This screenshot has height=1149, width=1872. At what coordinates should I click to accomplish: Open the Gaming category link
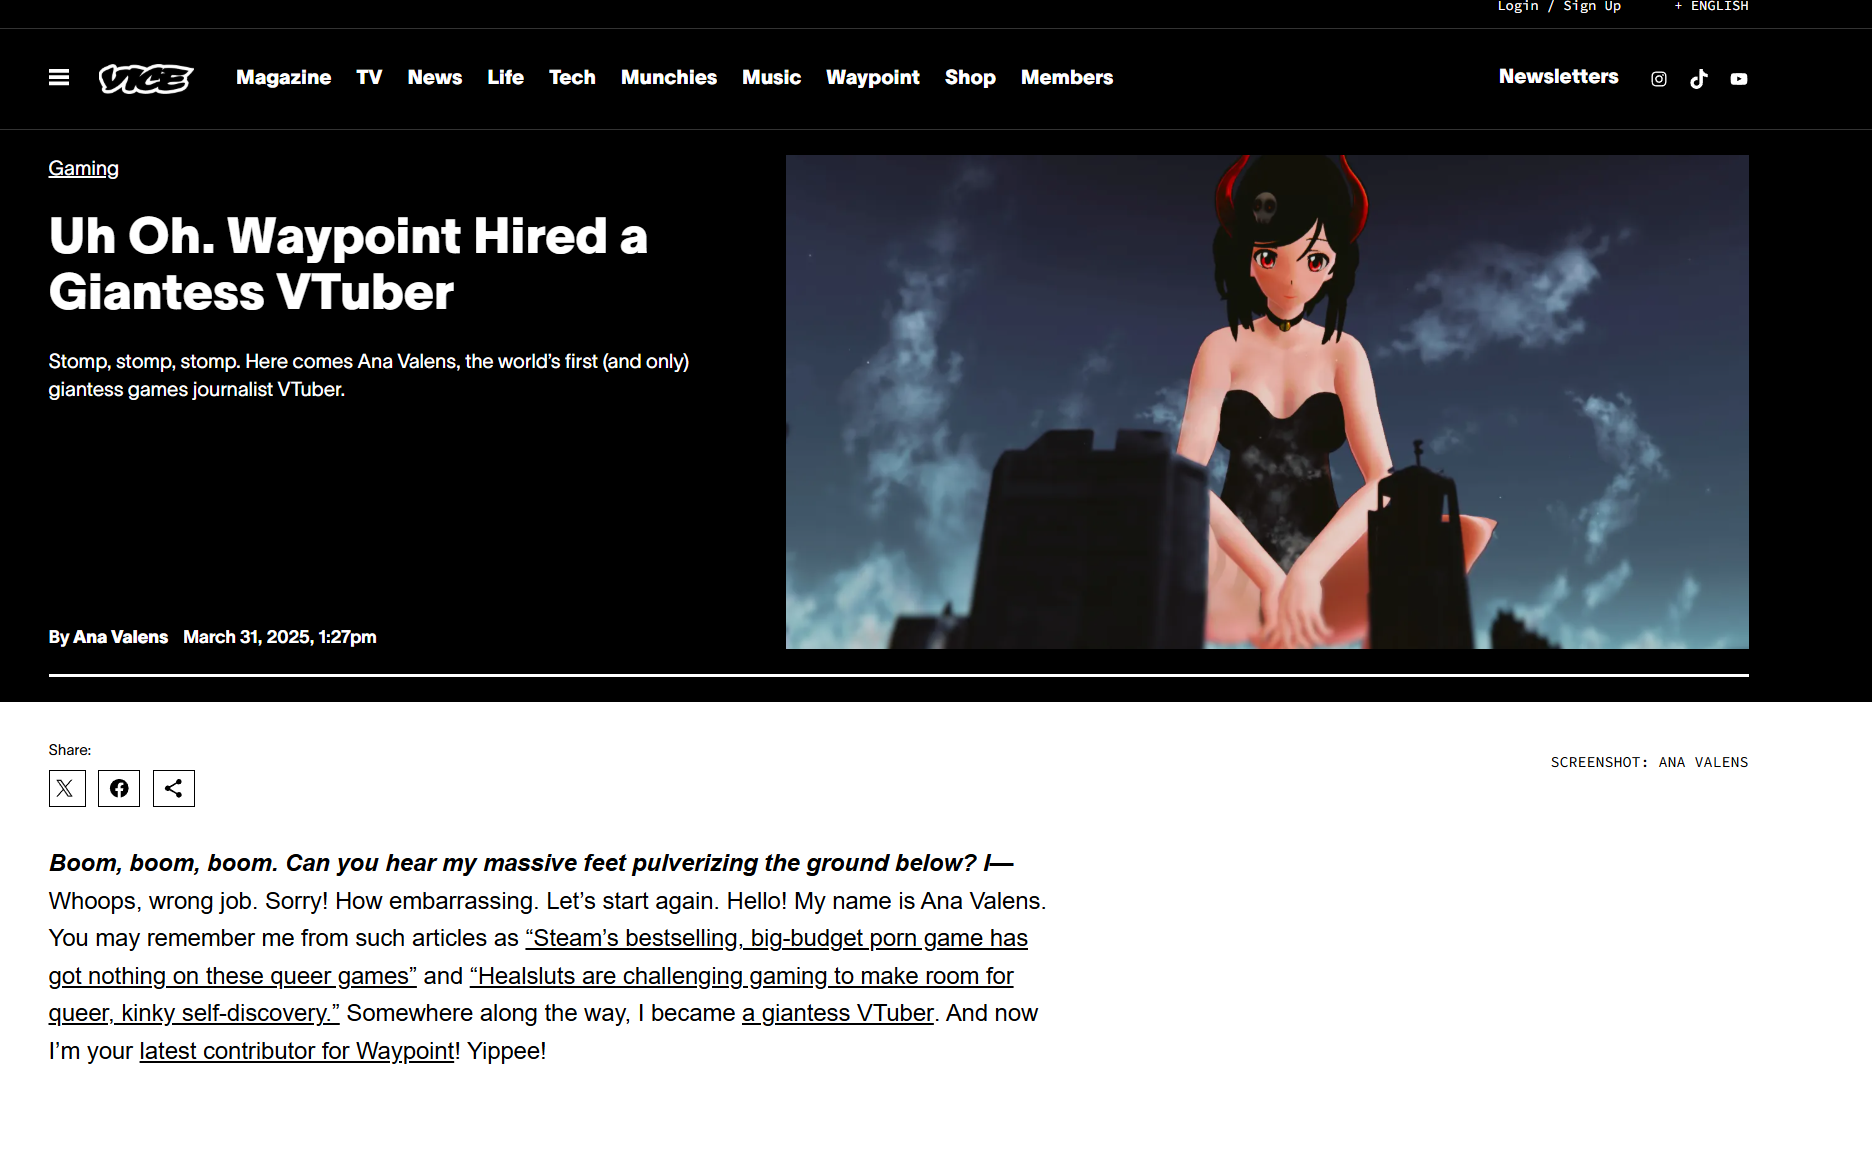(83, 168)
